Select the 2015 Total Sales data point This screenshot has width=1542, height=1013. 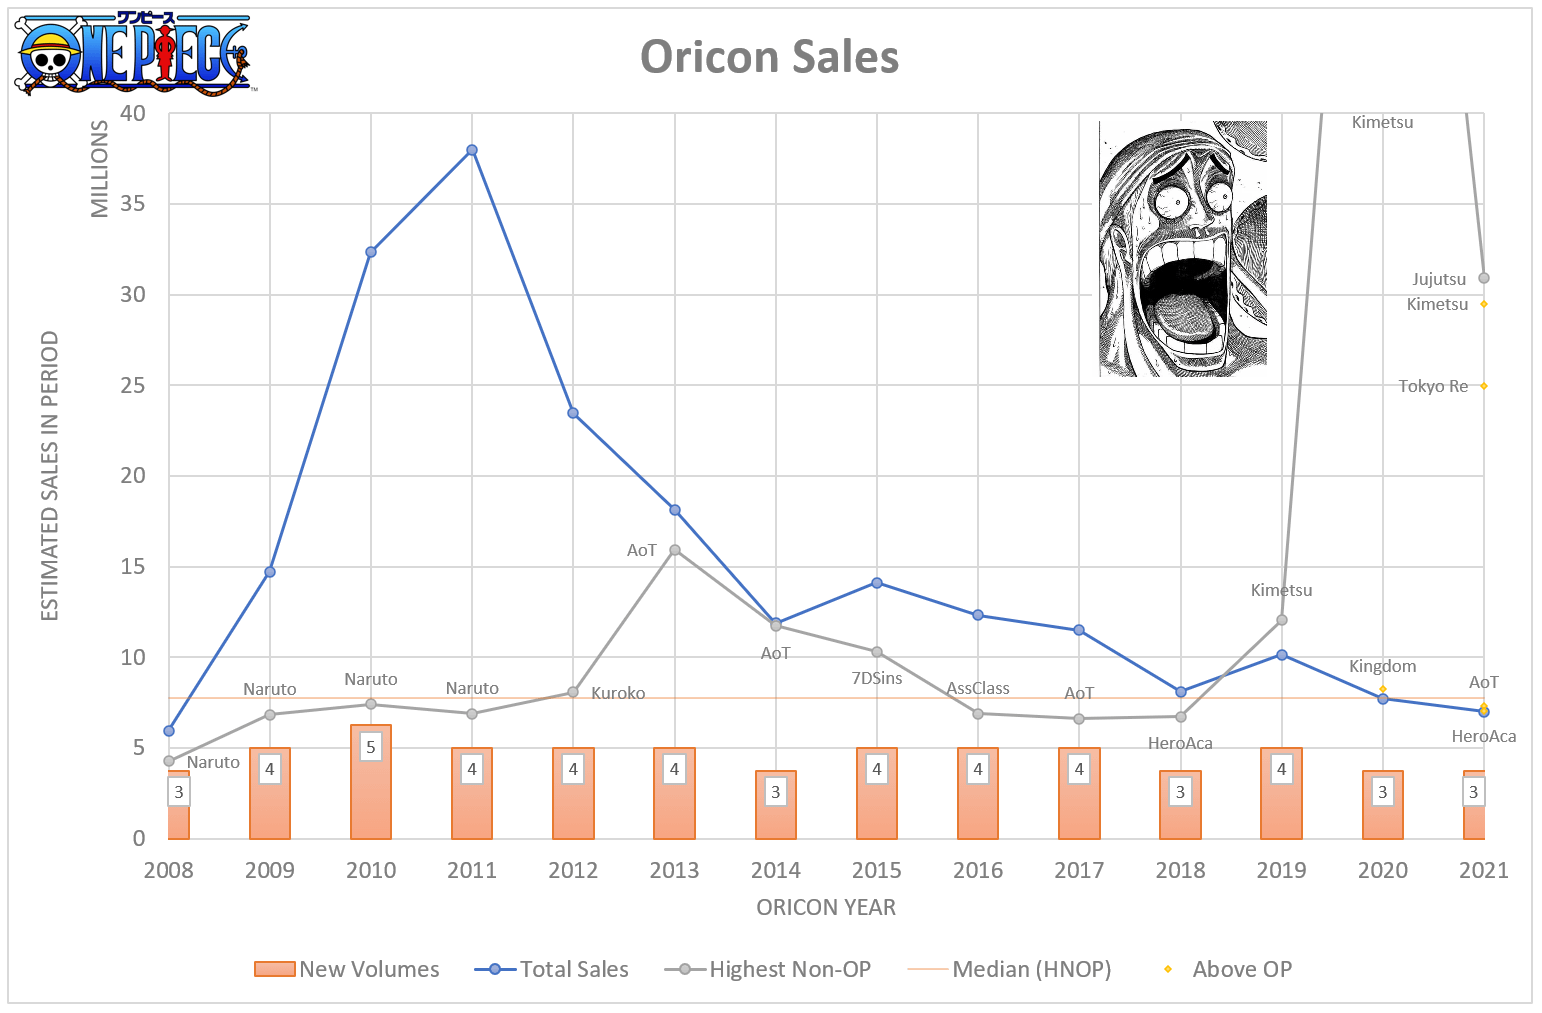point(877,582)
